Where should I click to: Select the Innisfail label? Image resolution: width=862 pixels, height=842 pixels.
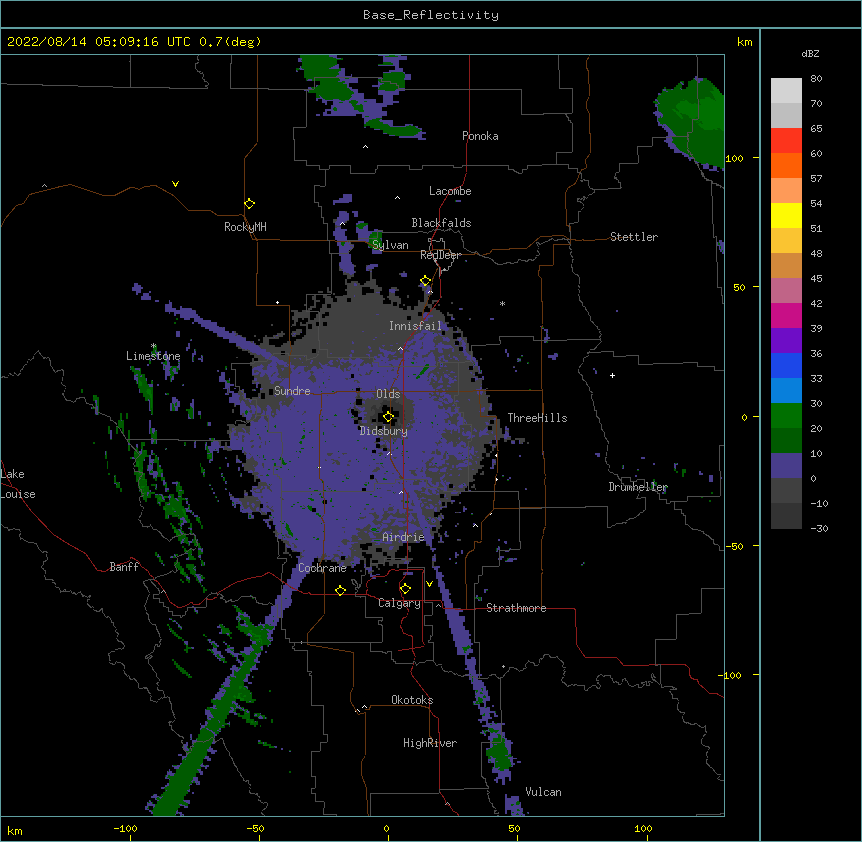tap(415, 326)
